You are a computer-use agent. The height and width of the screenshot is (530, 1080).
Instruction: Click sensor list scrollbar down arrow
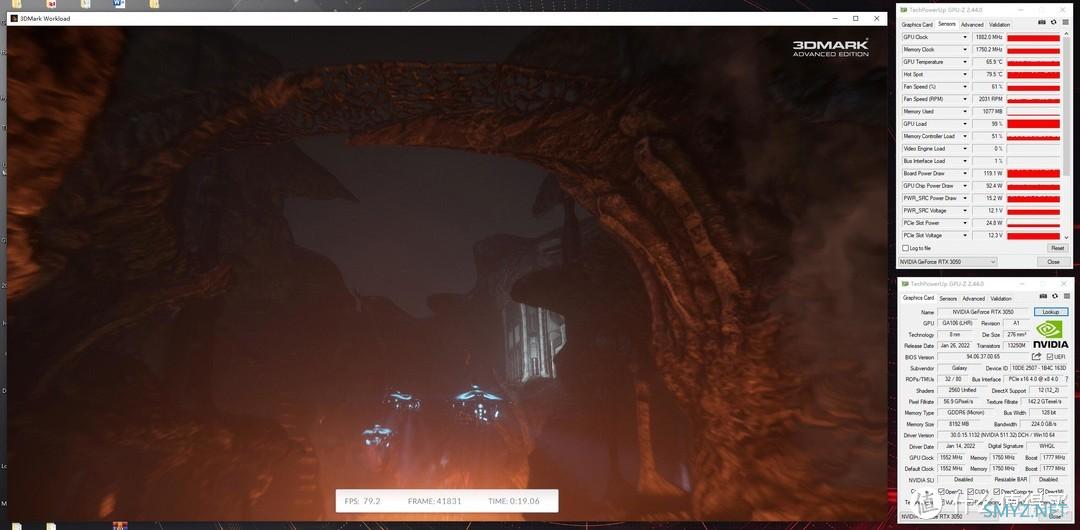1067,238
